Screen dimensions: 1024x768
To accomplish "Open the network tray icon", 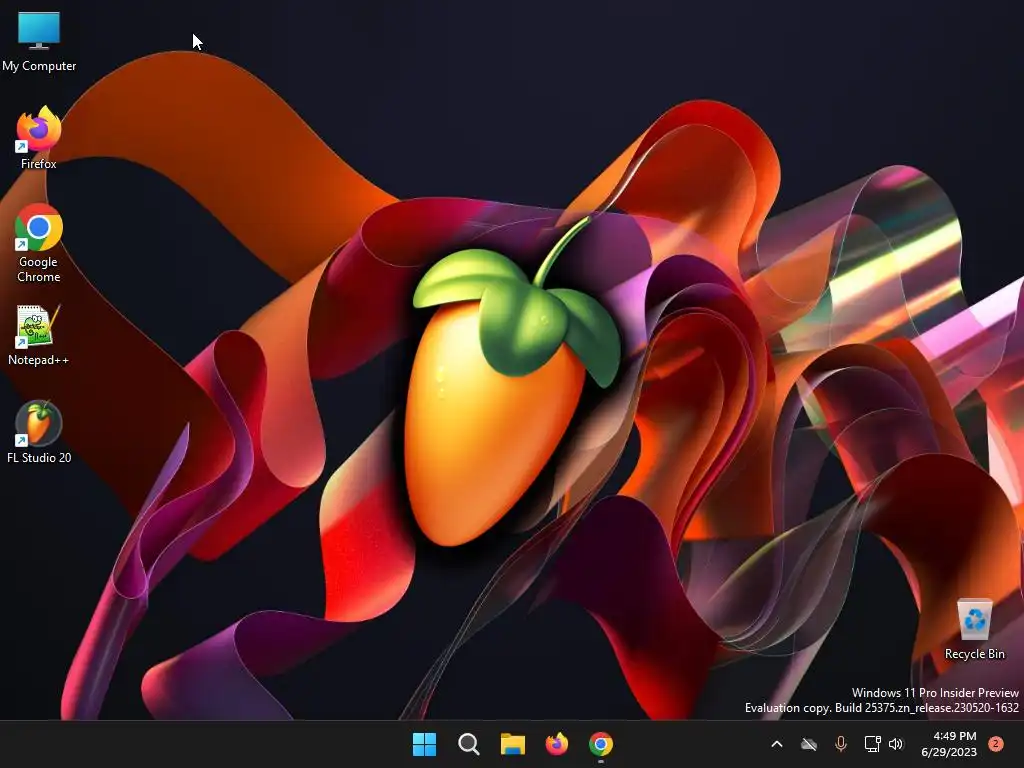I will [872, 744].
